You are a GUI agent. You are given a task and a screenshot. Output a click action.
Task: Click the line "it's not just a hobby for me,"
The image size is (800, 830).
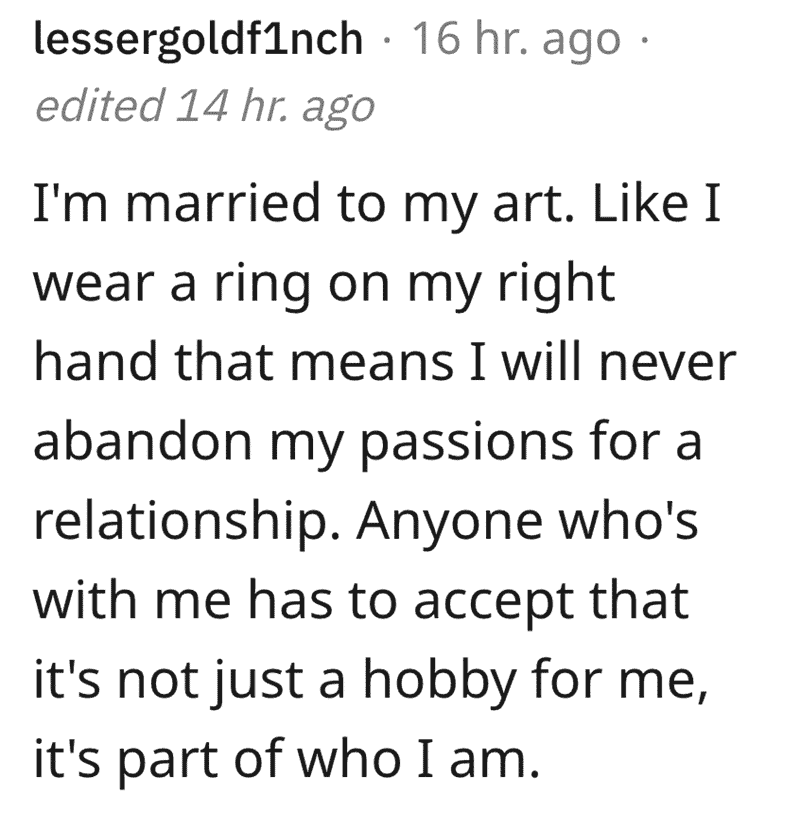click(x=370, y=682)
